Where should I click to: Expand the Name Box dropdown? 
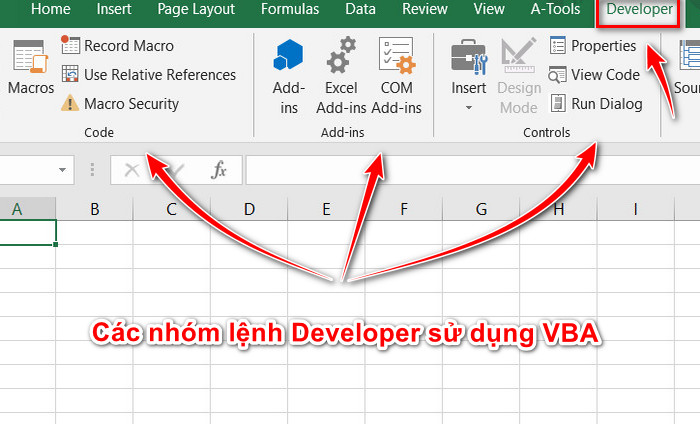pyautogui.click(x=62, y=170)
